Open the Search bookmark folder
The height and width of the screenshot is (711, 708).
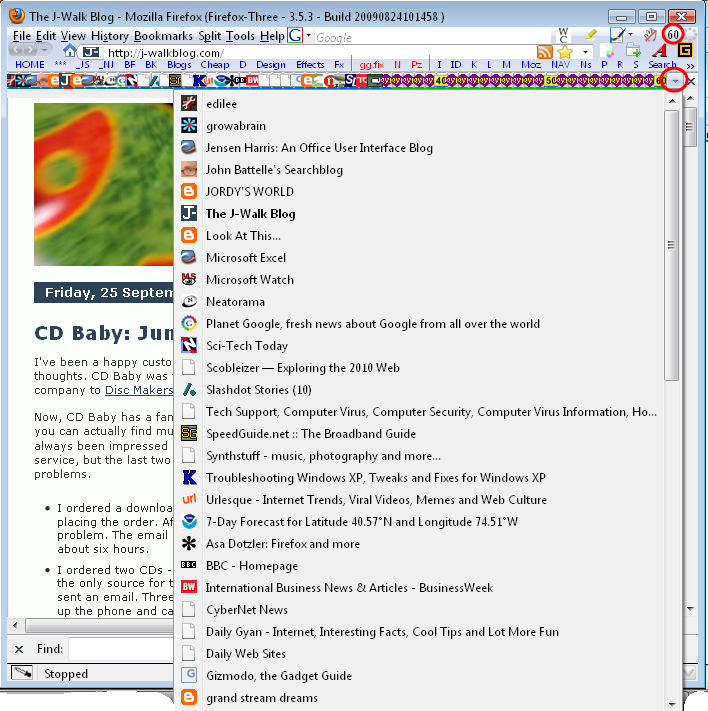[662, 65]
